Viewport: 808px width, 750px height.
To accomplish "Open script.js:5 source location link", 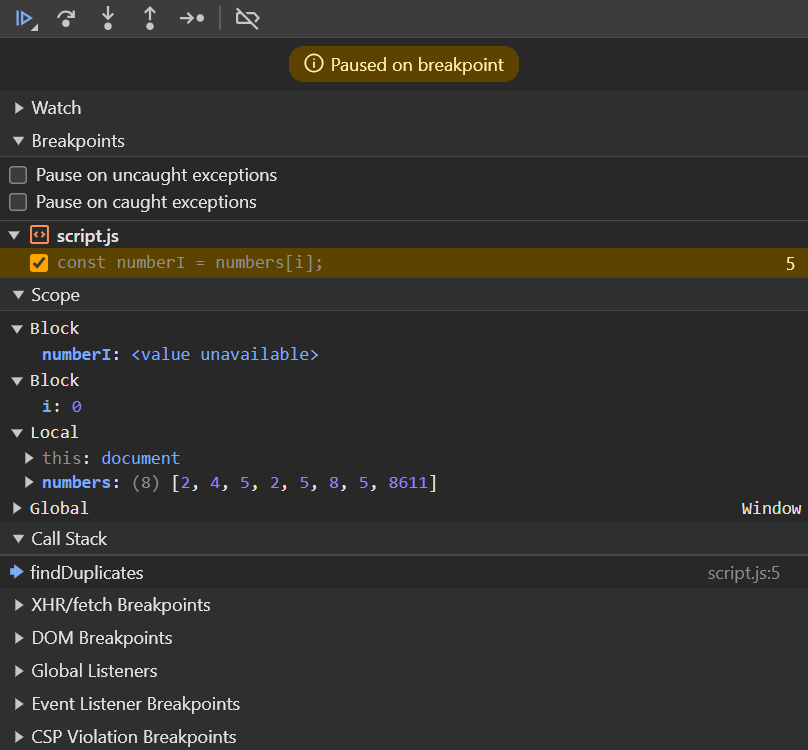I will [743, 573].
